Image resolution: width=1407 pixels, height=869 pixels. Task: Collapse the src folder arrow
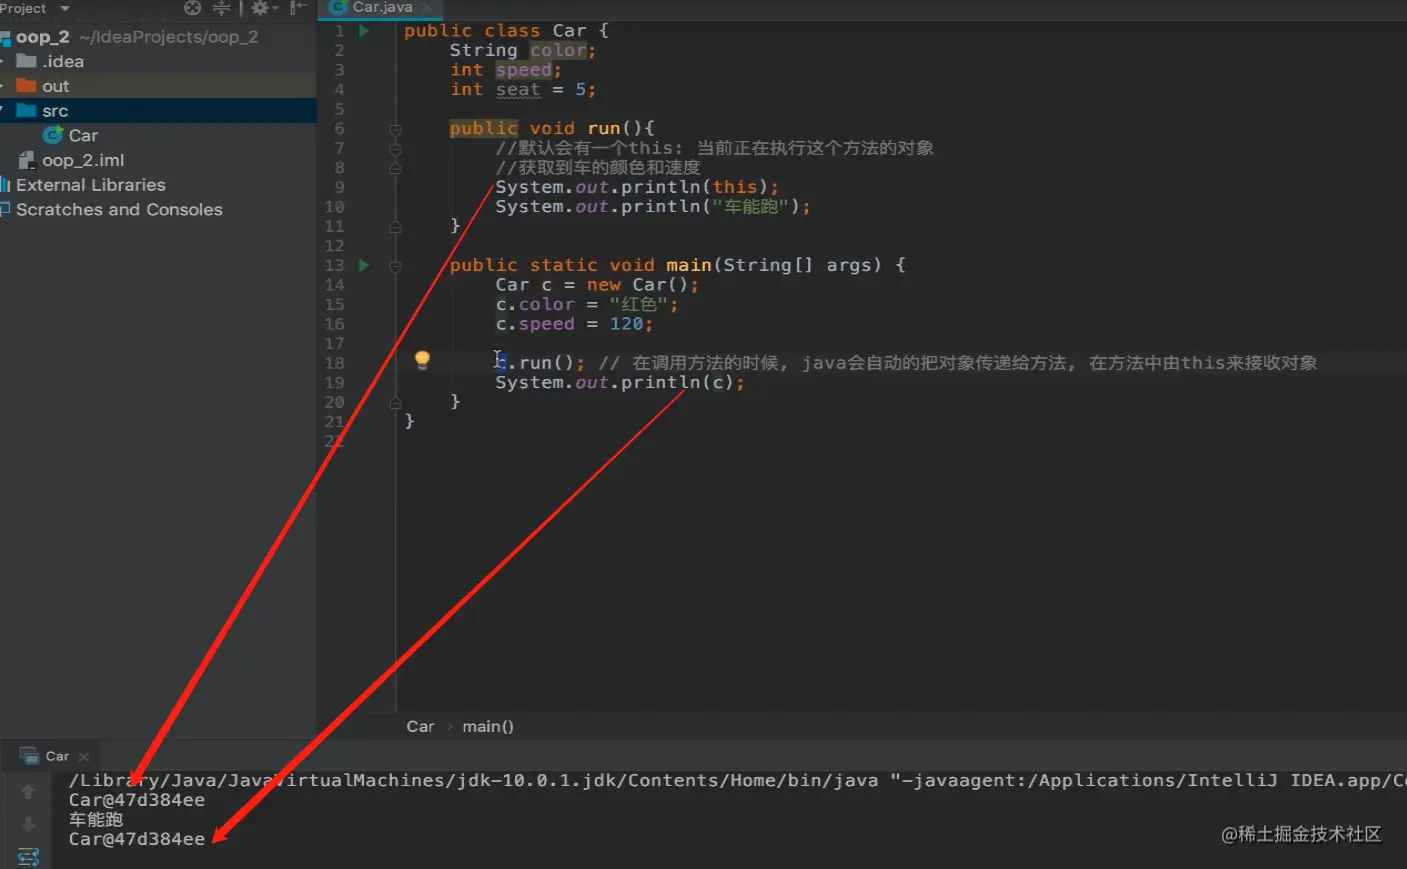click(3, 110)
